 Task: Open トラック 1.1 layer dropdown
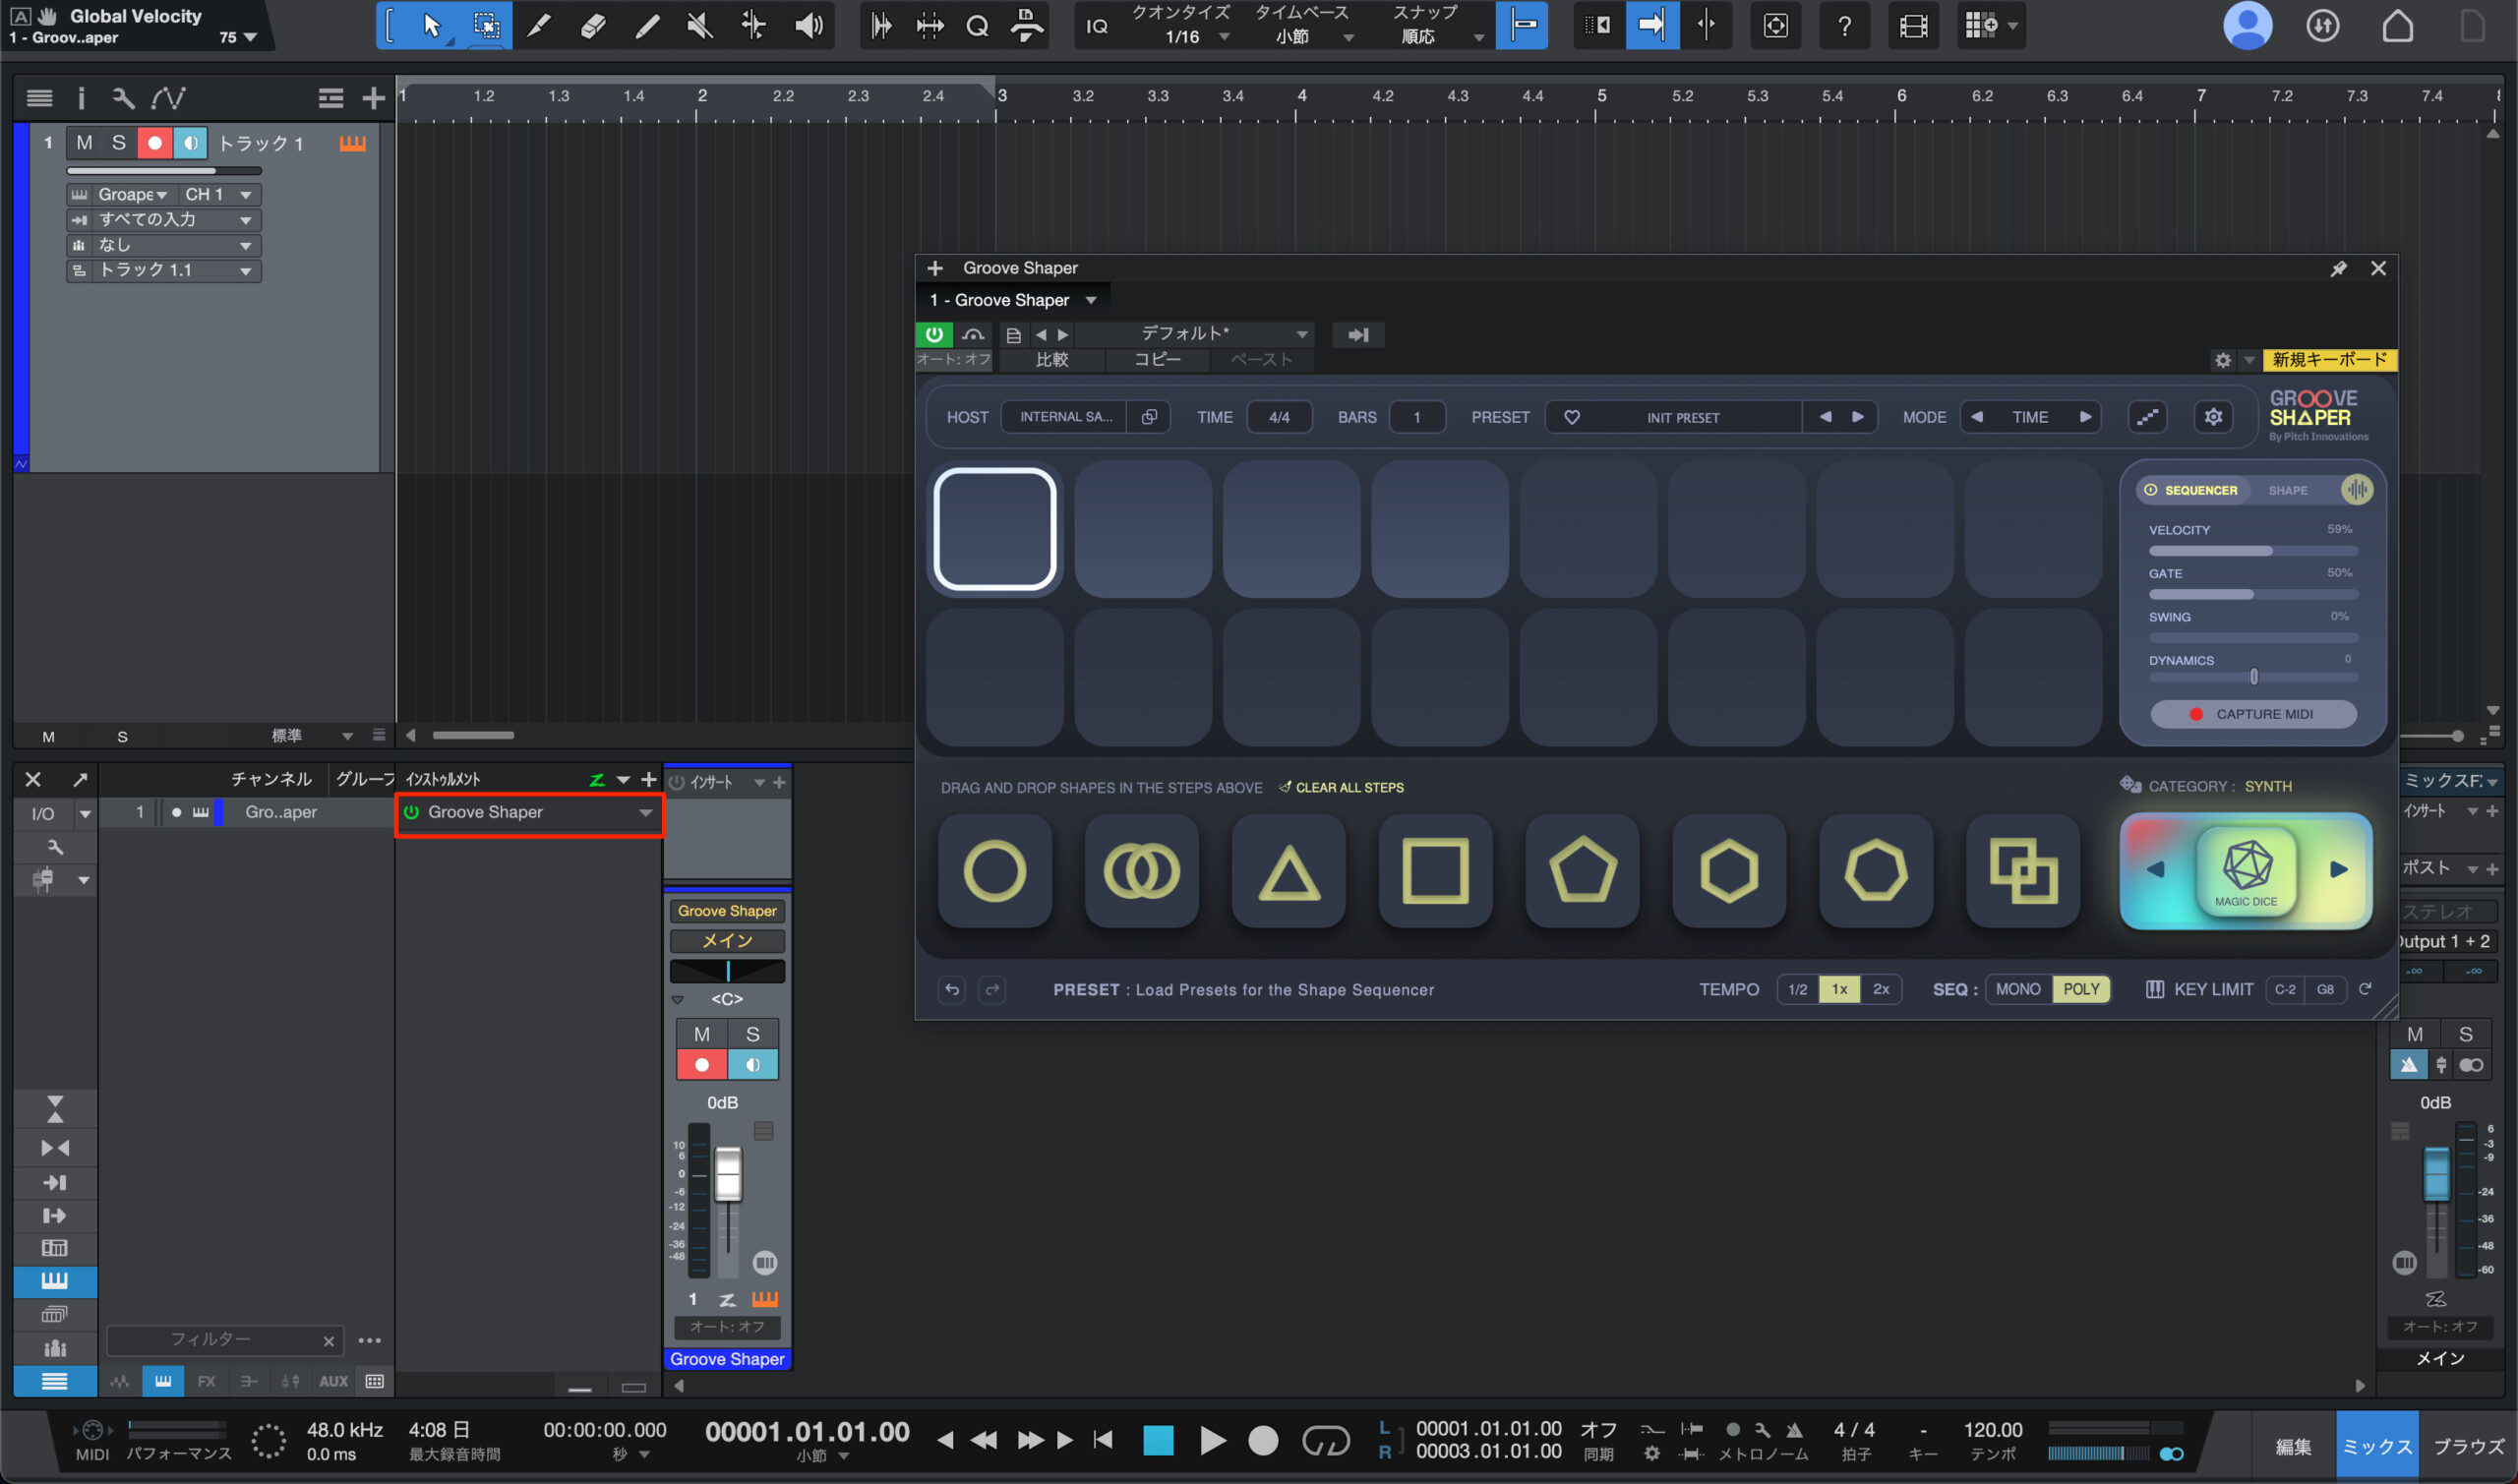(164, 270)
